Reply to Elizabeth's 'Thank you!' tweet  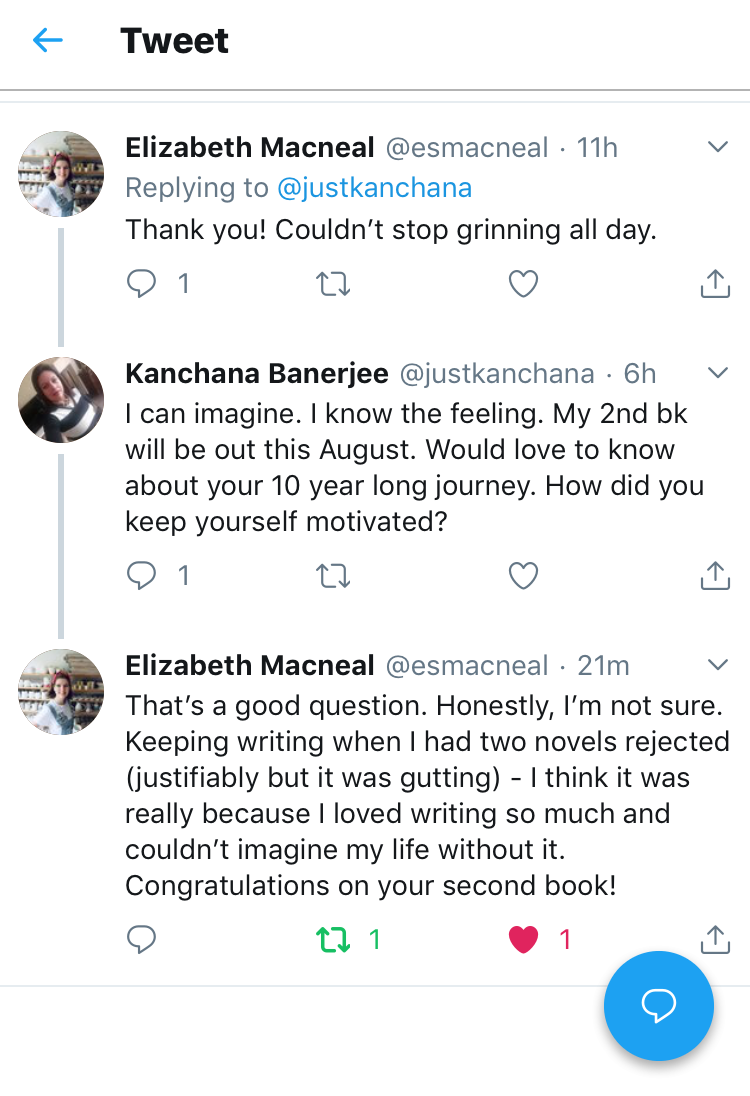tap(143, 285)
